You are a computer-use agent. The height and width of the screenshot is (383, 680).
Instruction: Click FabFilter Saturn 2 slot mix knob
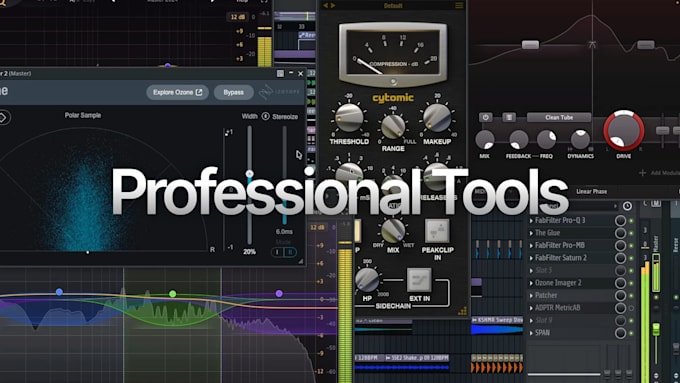pyautogui.click(x=621, y=258)
